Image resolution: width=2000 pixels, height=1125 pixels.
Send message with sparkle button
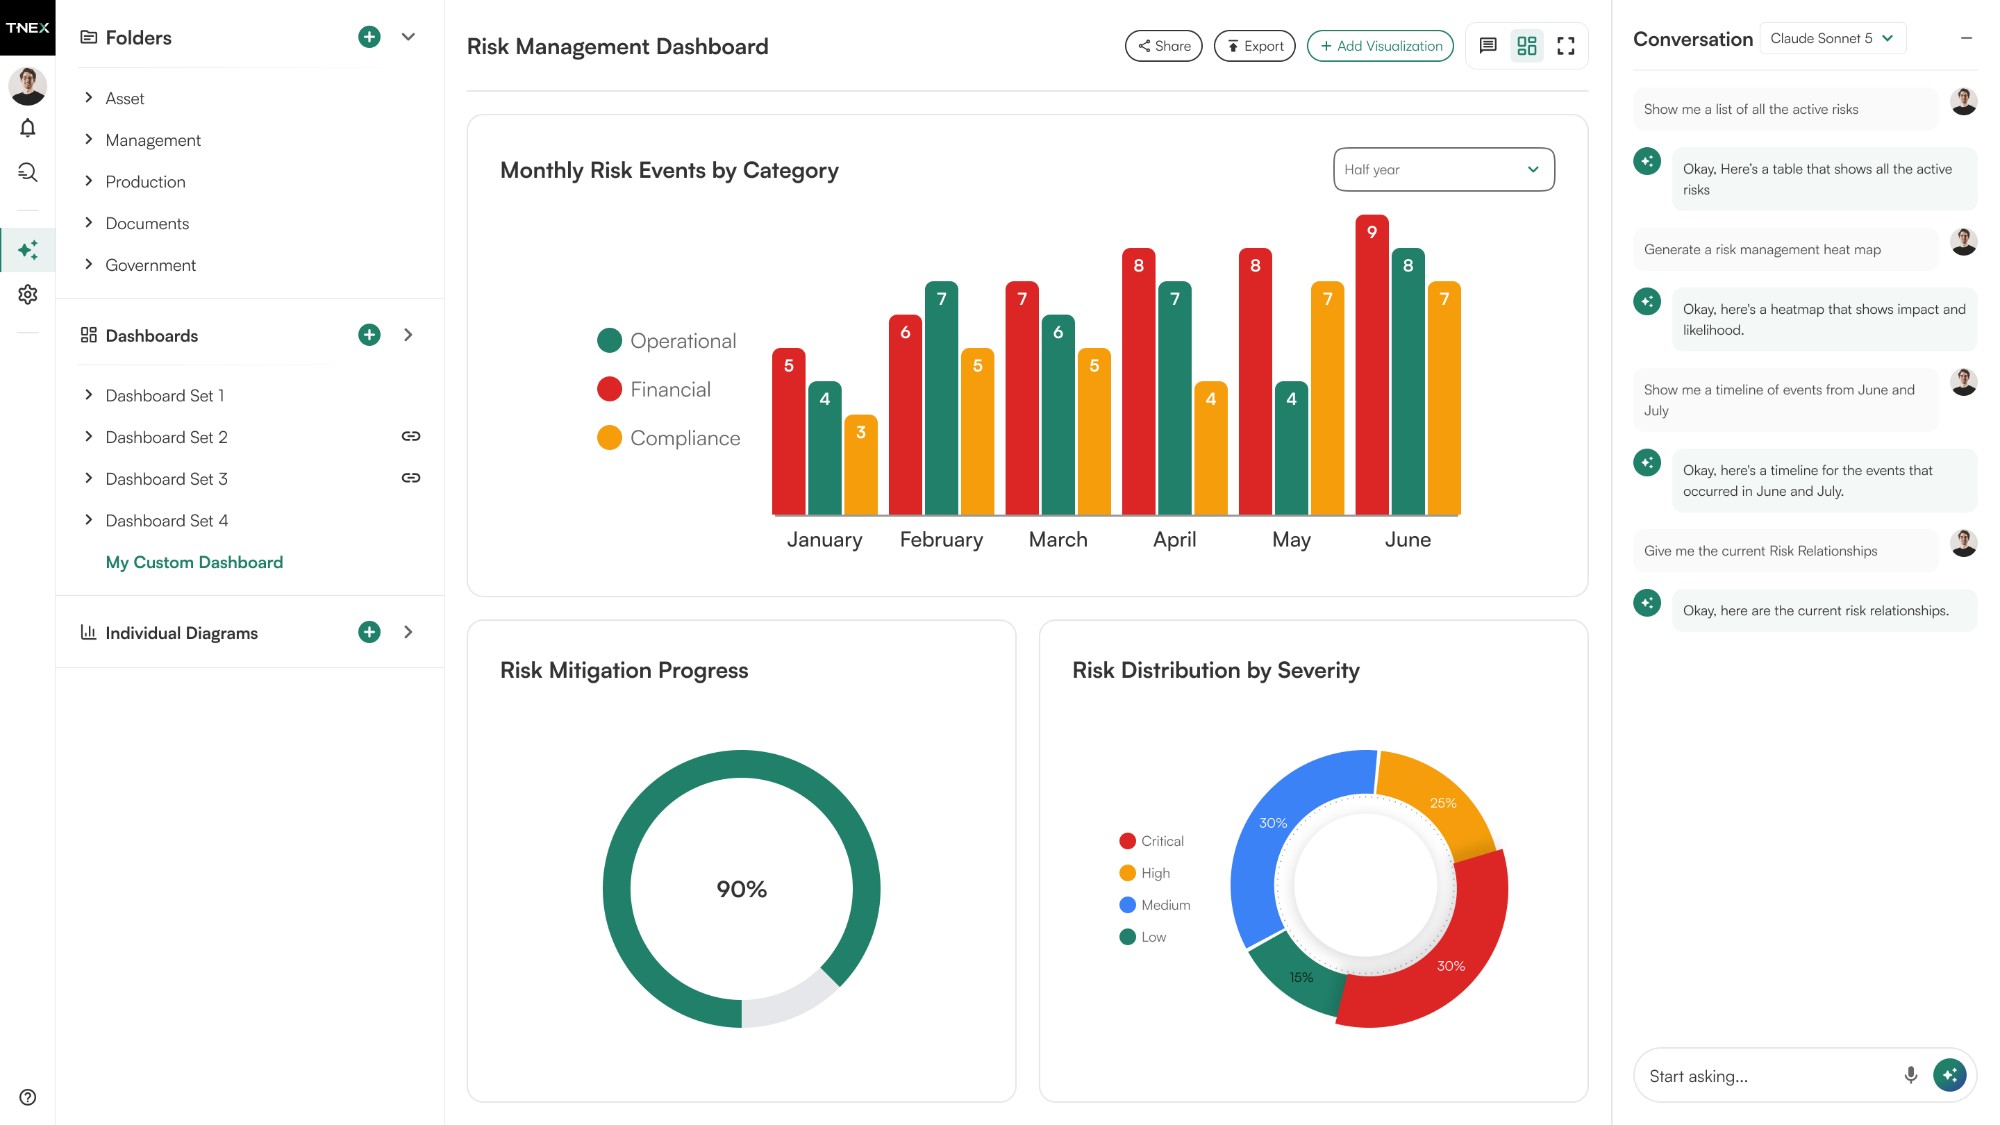click(1950, 1075)
